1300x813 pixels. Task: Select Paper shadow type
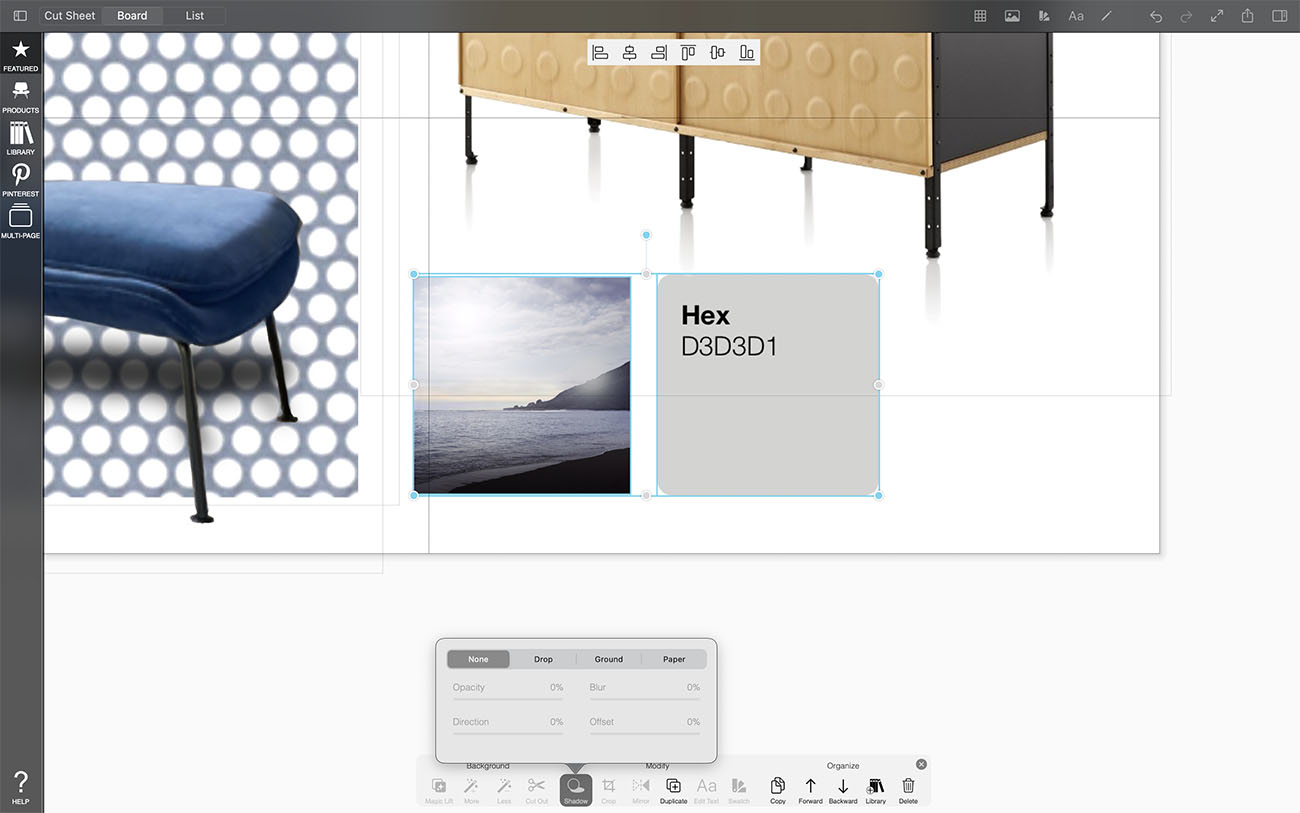click(674, 659)
